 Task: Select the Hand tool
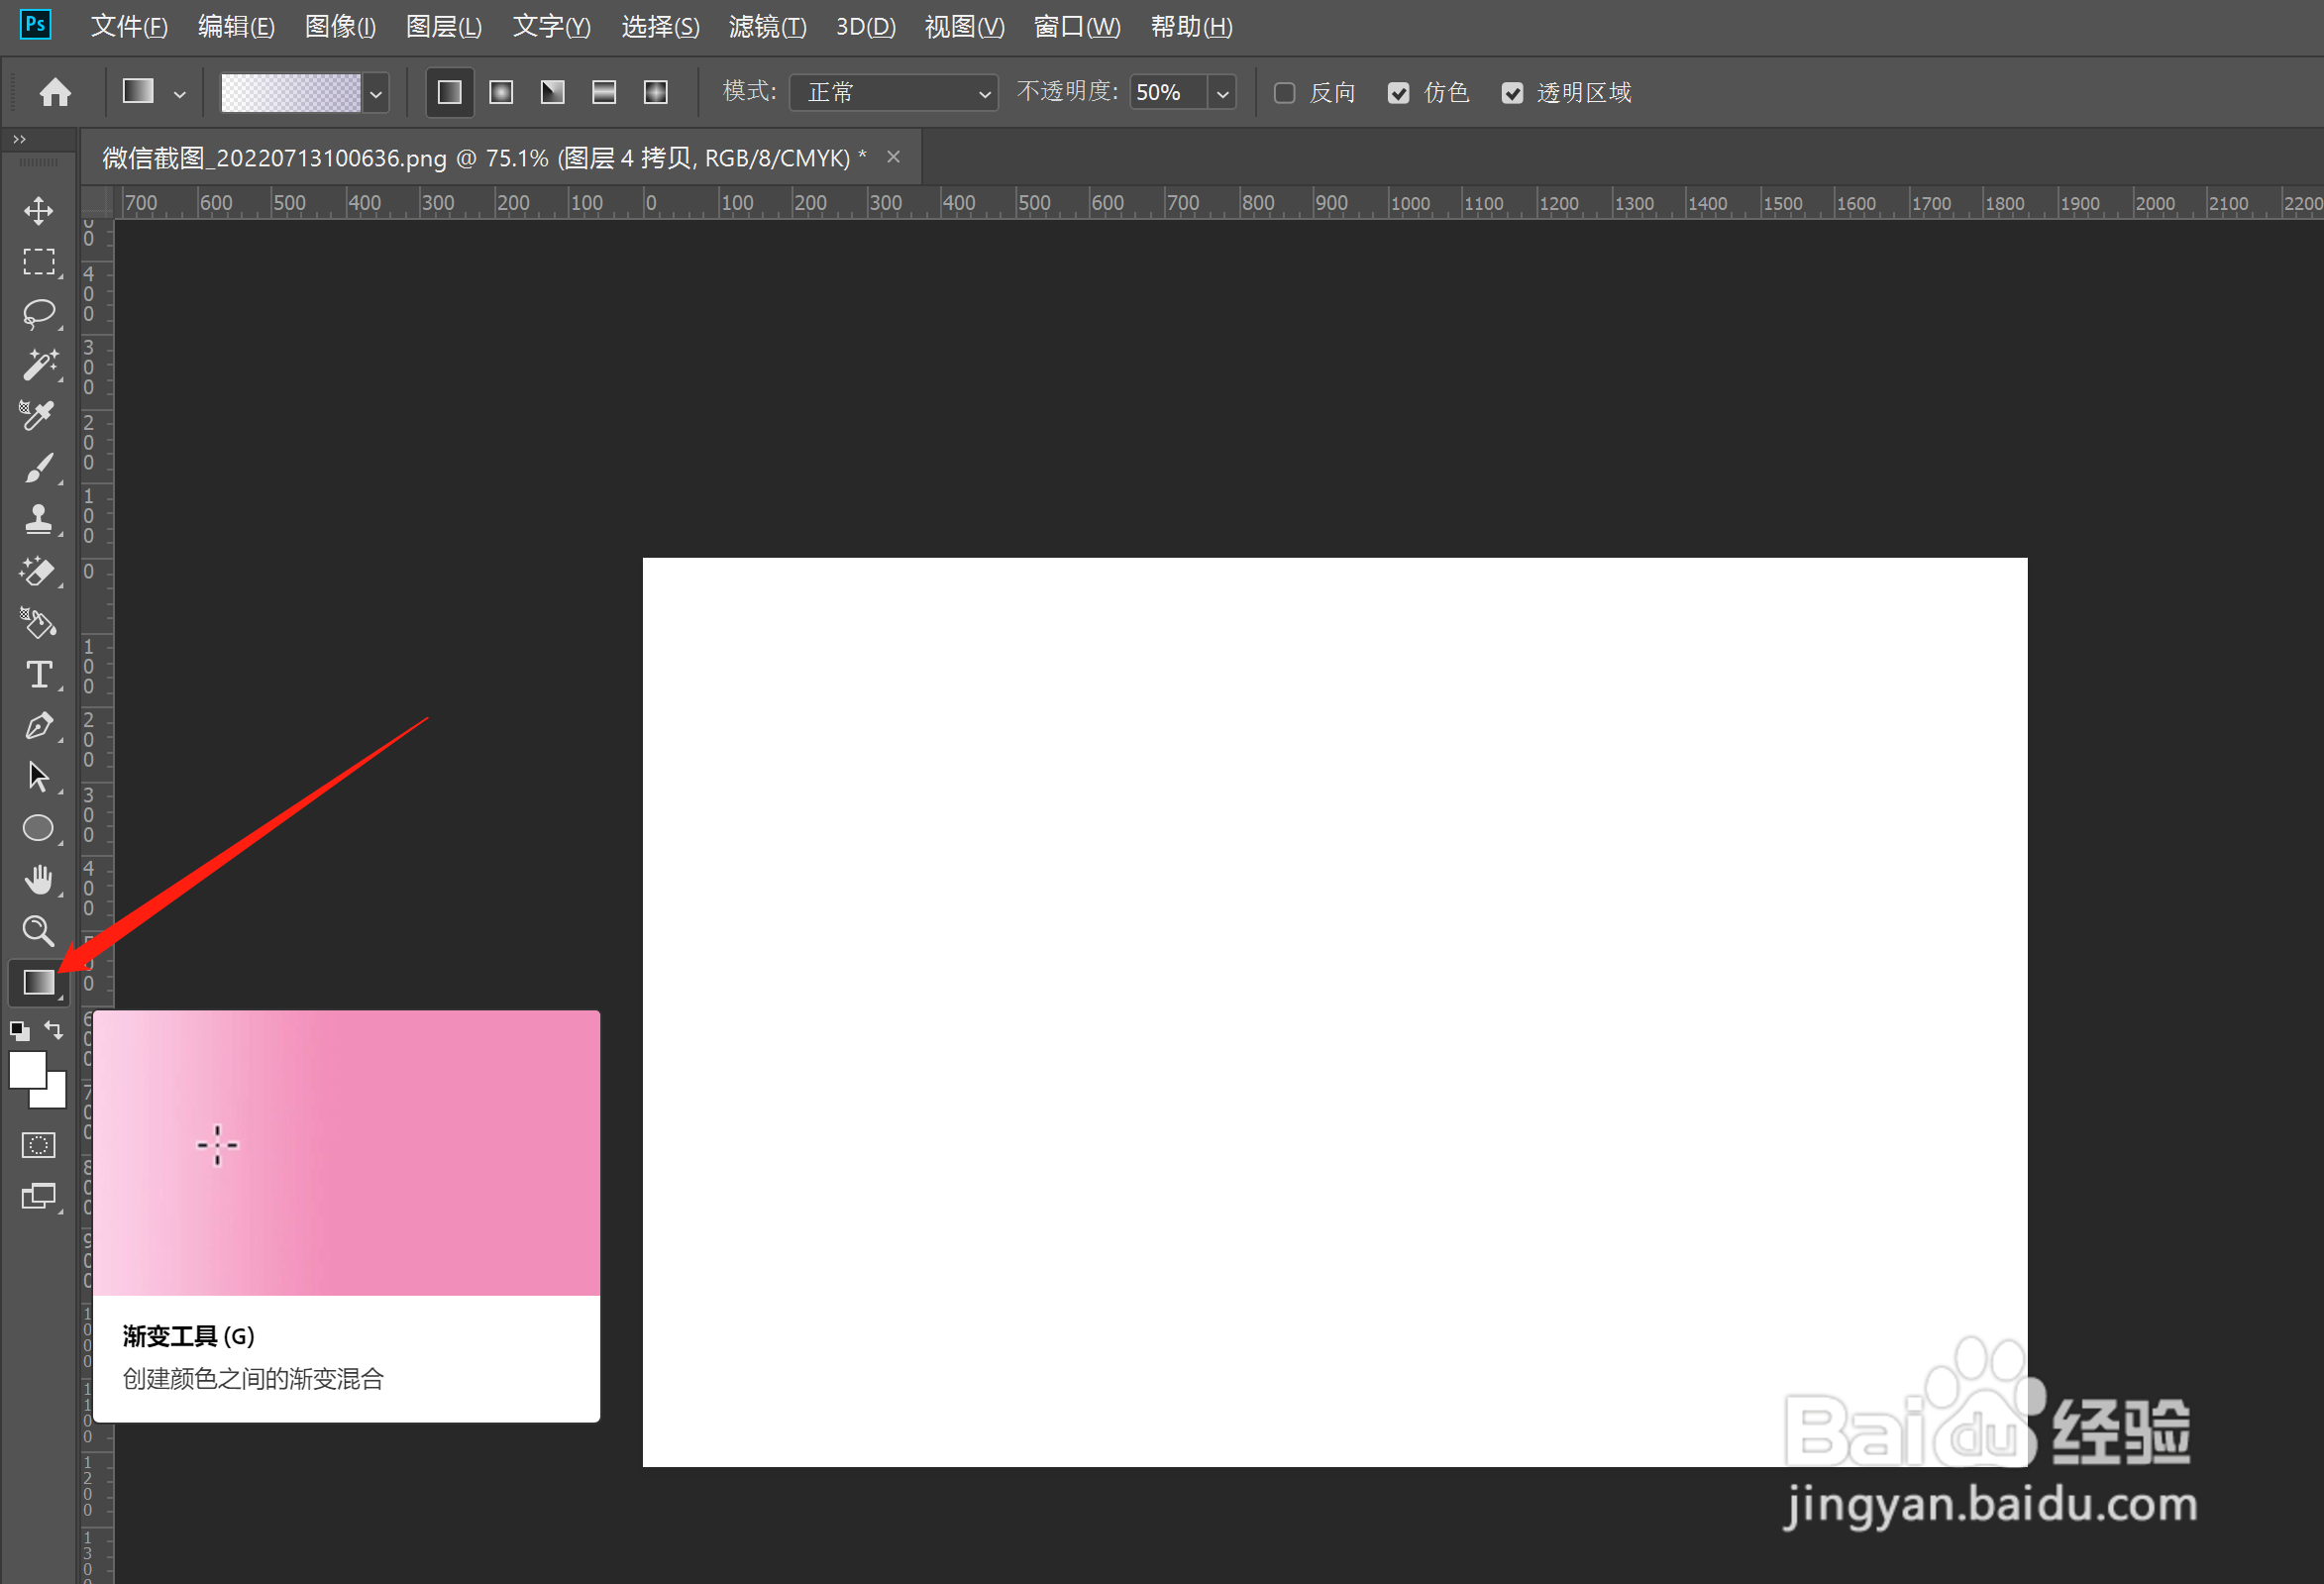click(38, 880)
